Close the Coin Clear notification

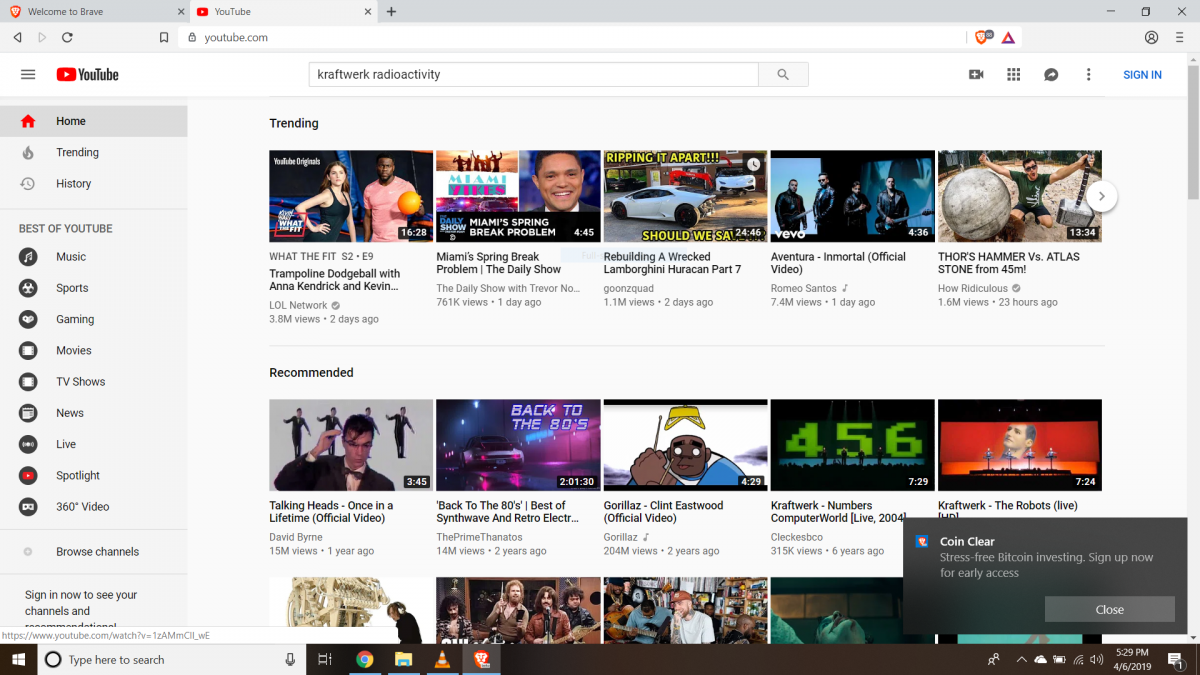click(1109, 609)
